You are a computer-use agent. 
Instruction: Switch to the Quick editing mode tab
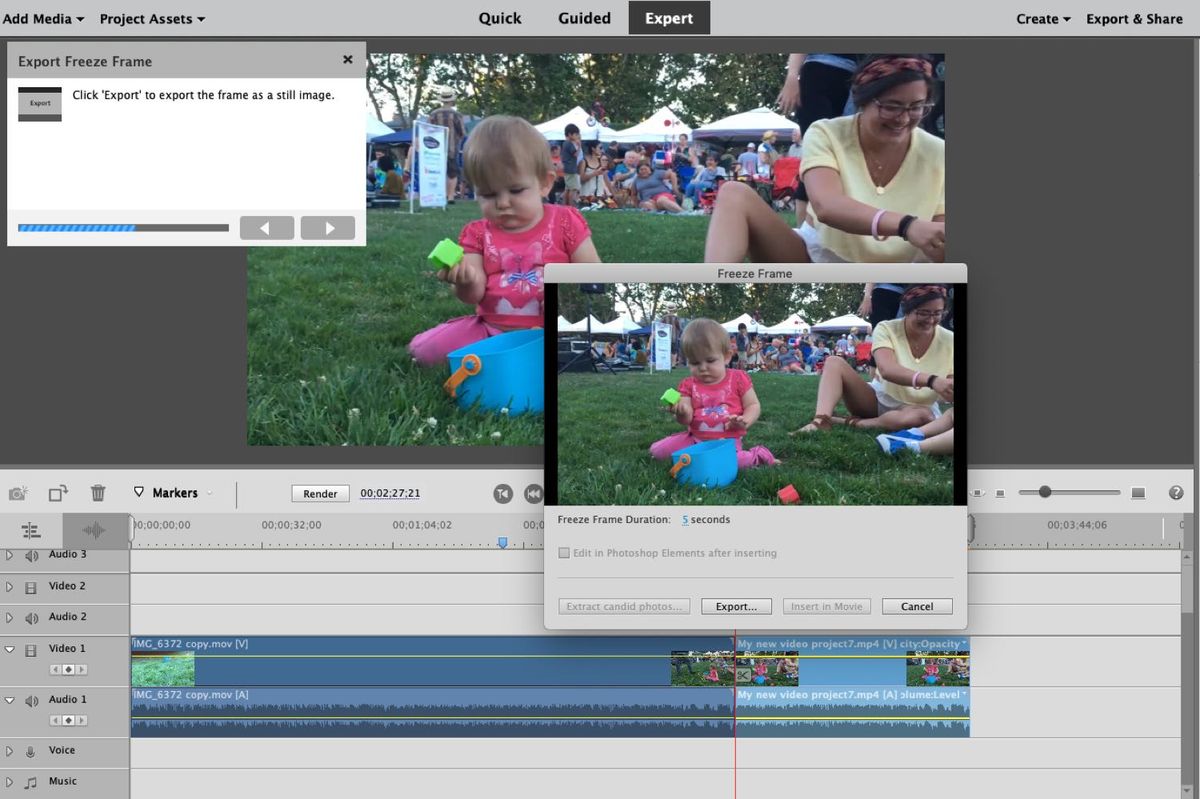500,18
